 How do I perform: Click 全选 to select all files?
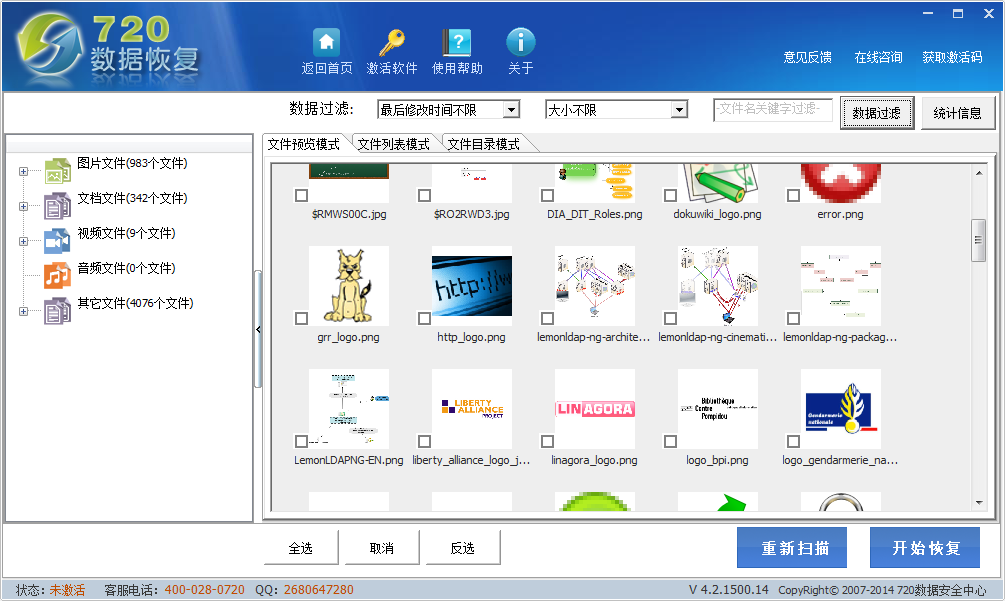[301, 548]
